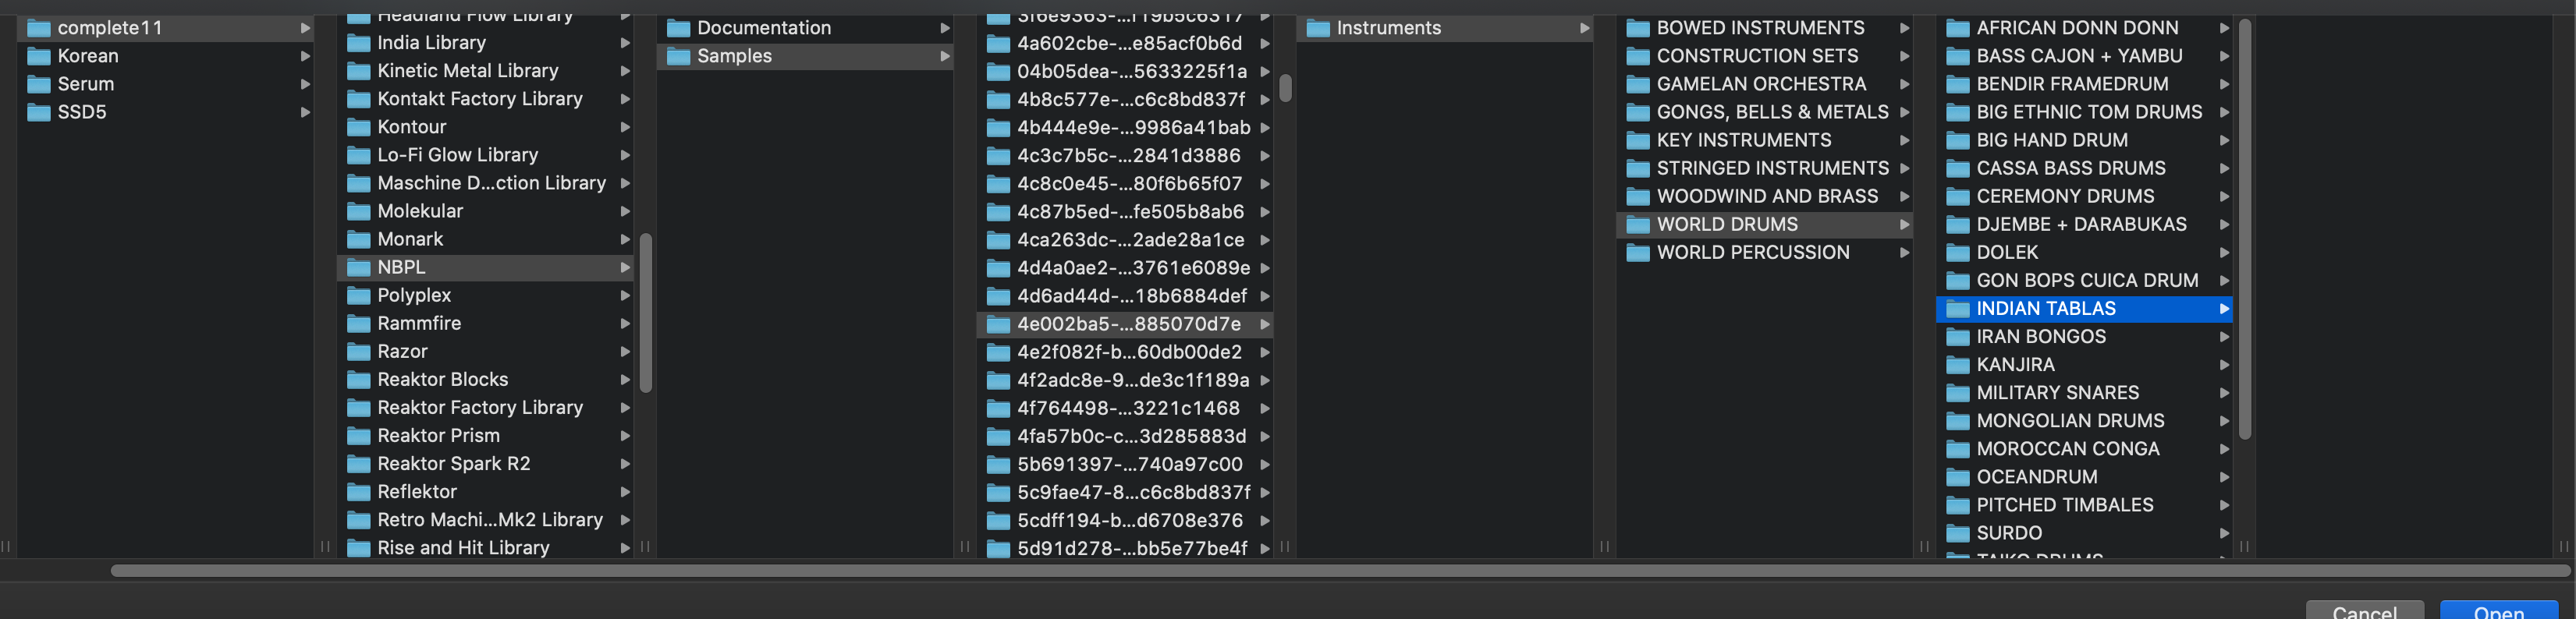This screenshot has height=619, width=2576.
Task: Click the Kontour folder icon
Action: coord(359,127)
